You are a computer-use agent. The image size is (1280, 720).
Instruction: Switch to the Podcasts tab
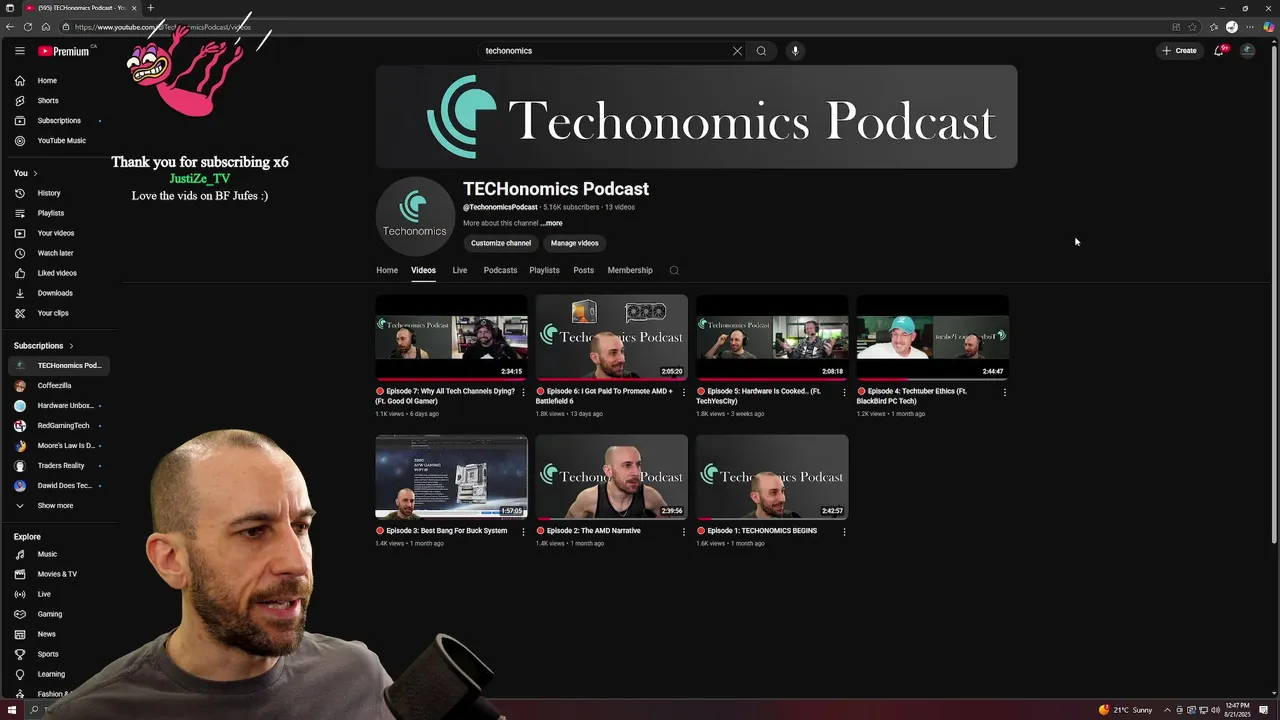500,270
